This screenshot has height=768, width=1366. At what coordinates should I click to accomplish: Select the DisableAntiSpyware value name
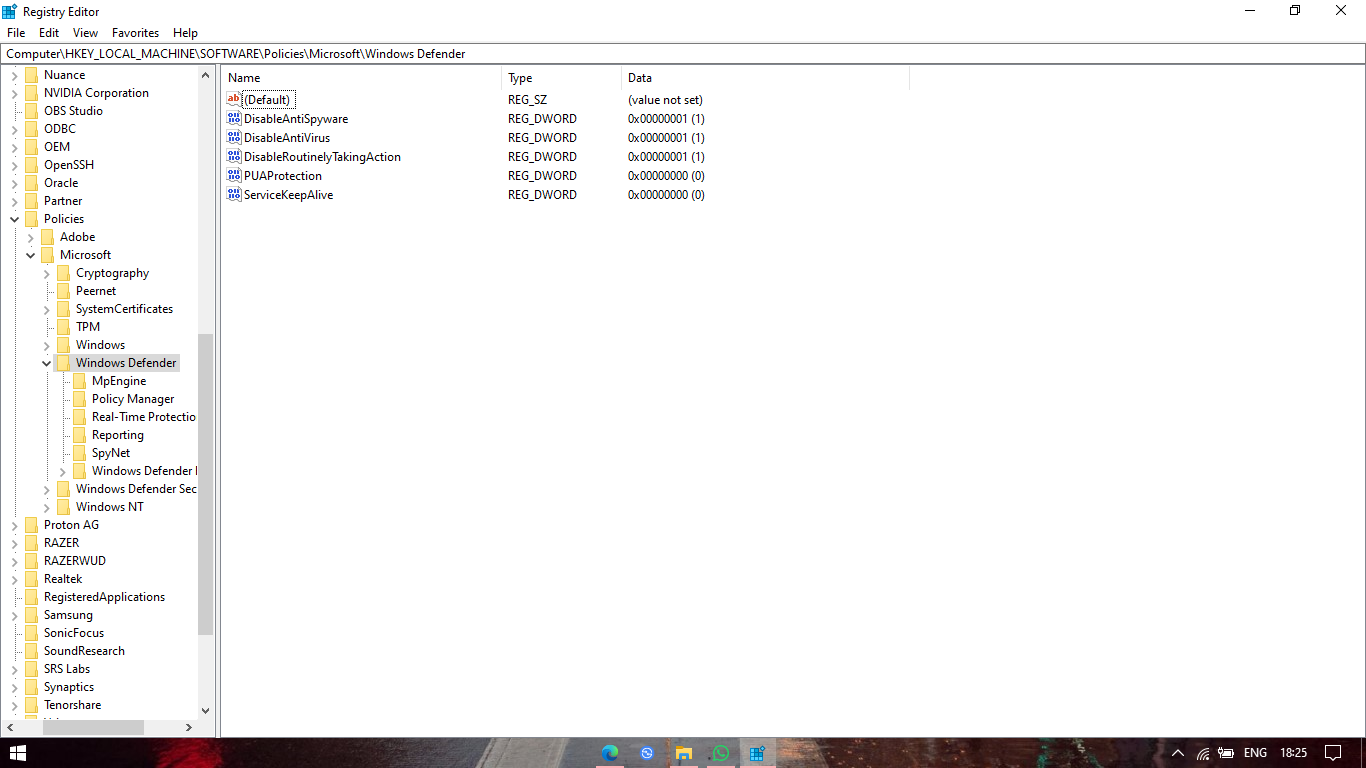tap(296, 119)
